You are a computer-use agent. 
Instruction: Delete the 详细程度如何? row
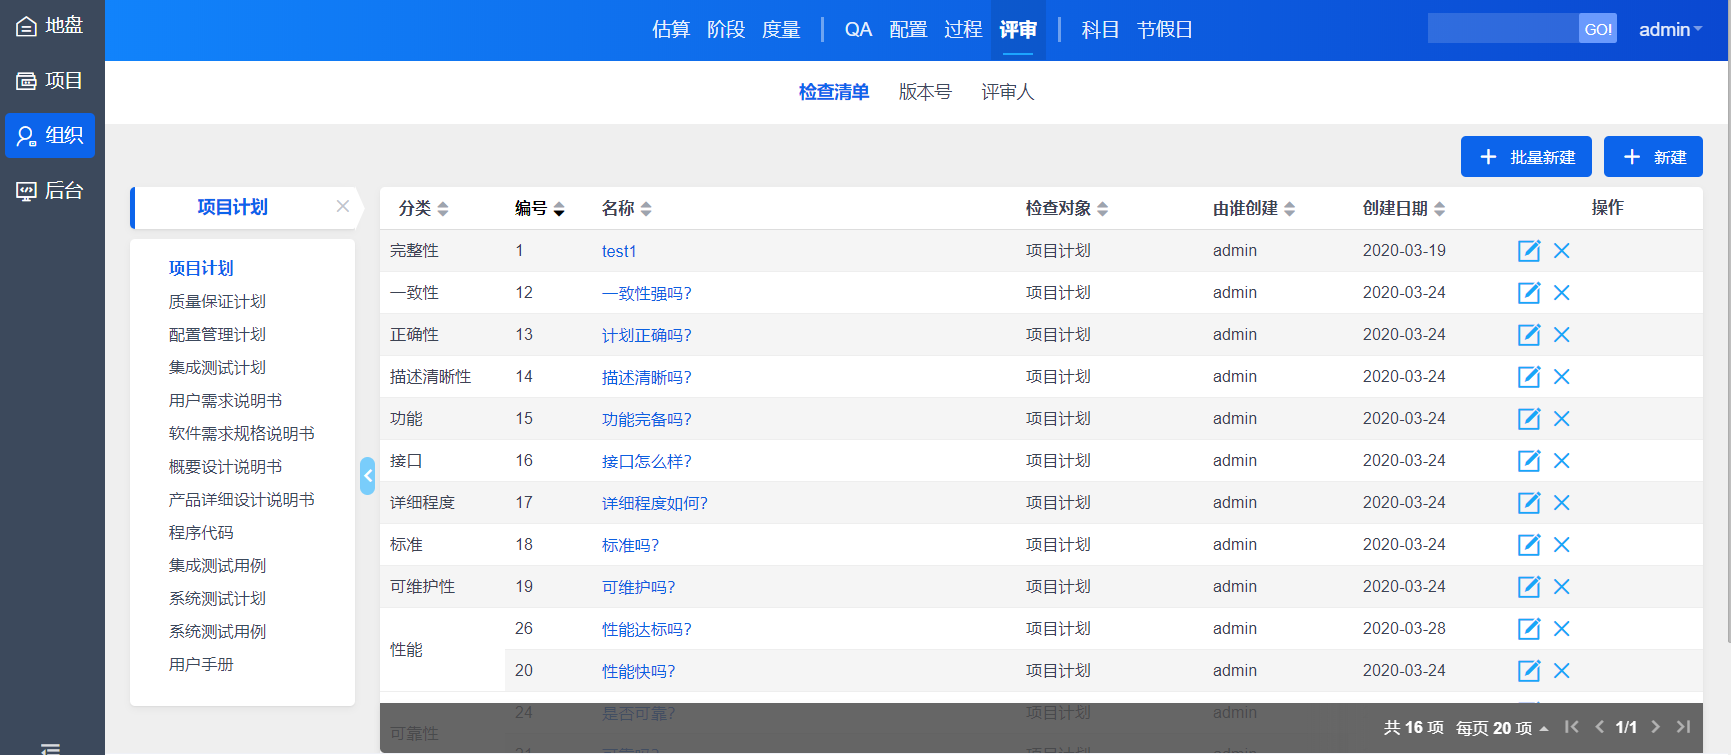[1562, 503]
